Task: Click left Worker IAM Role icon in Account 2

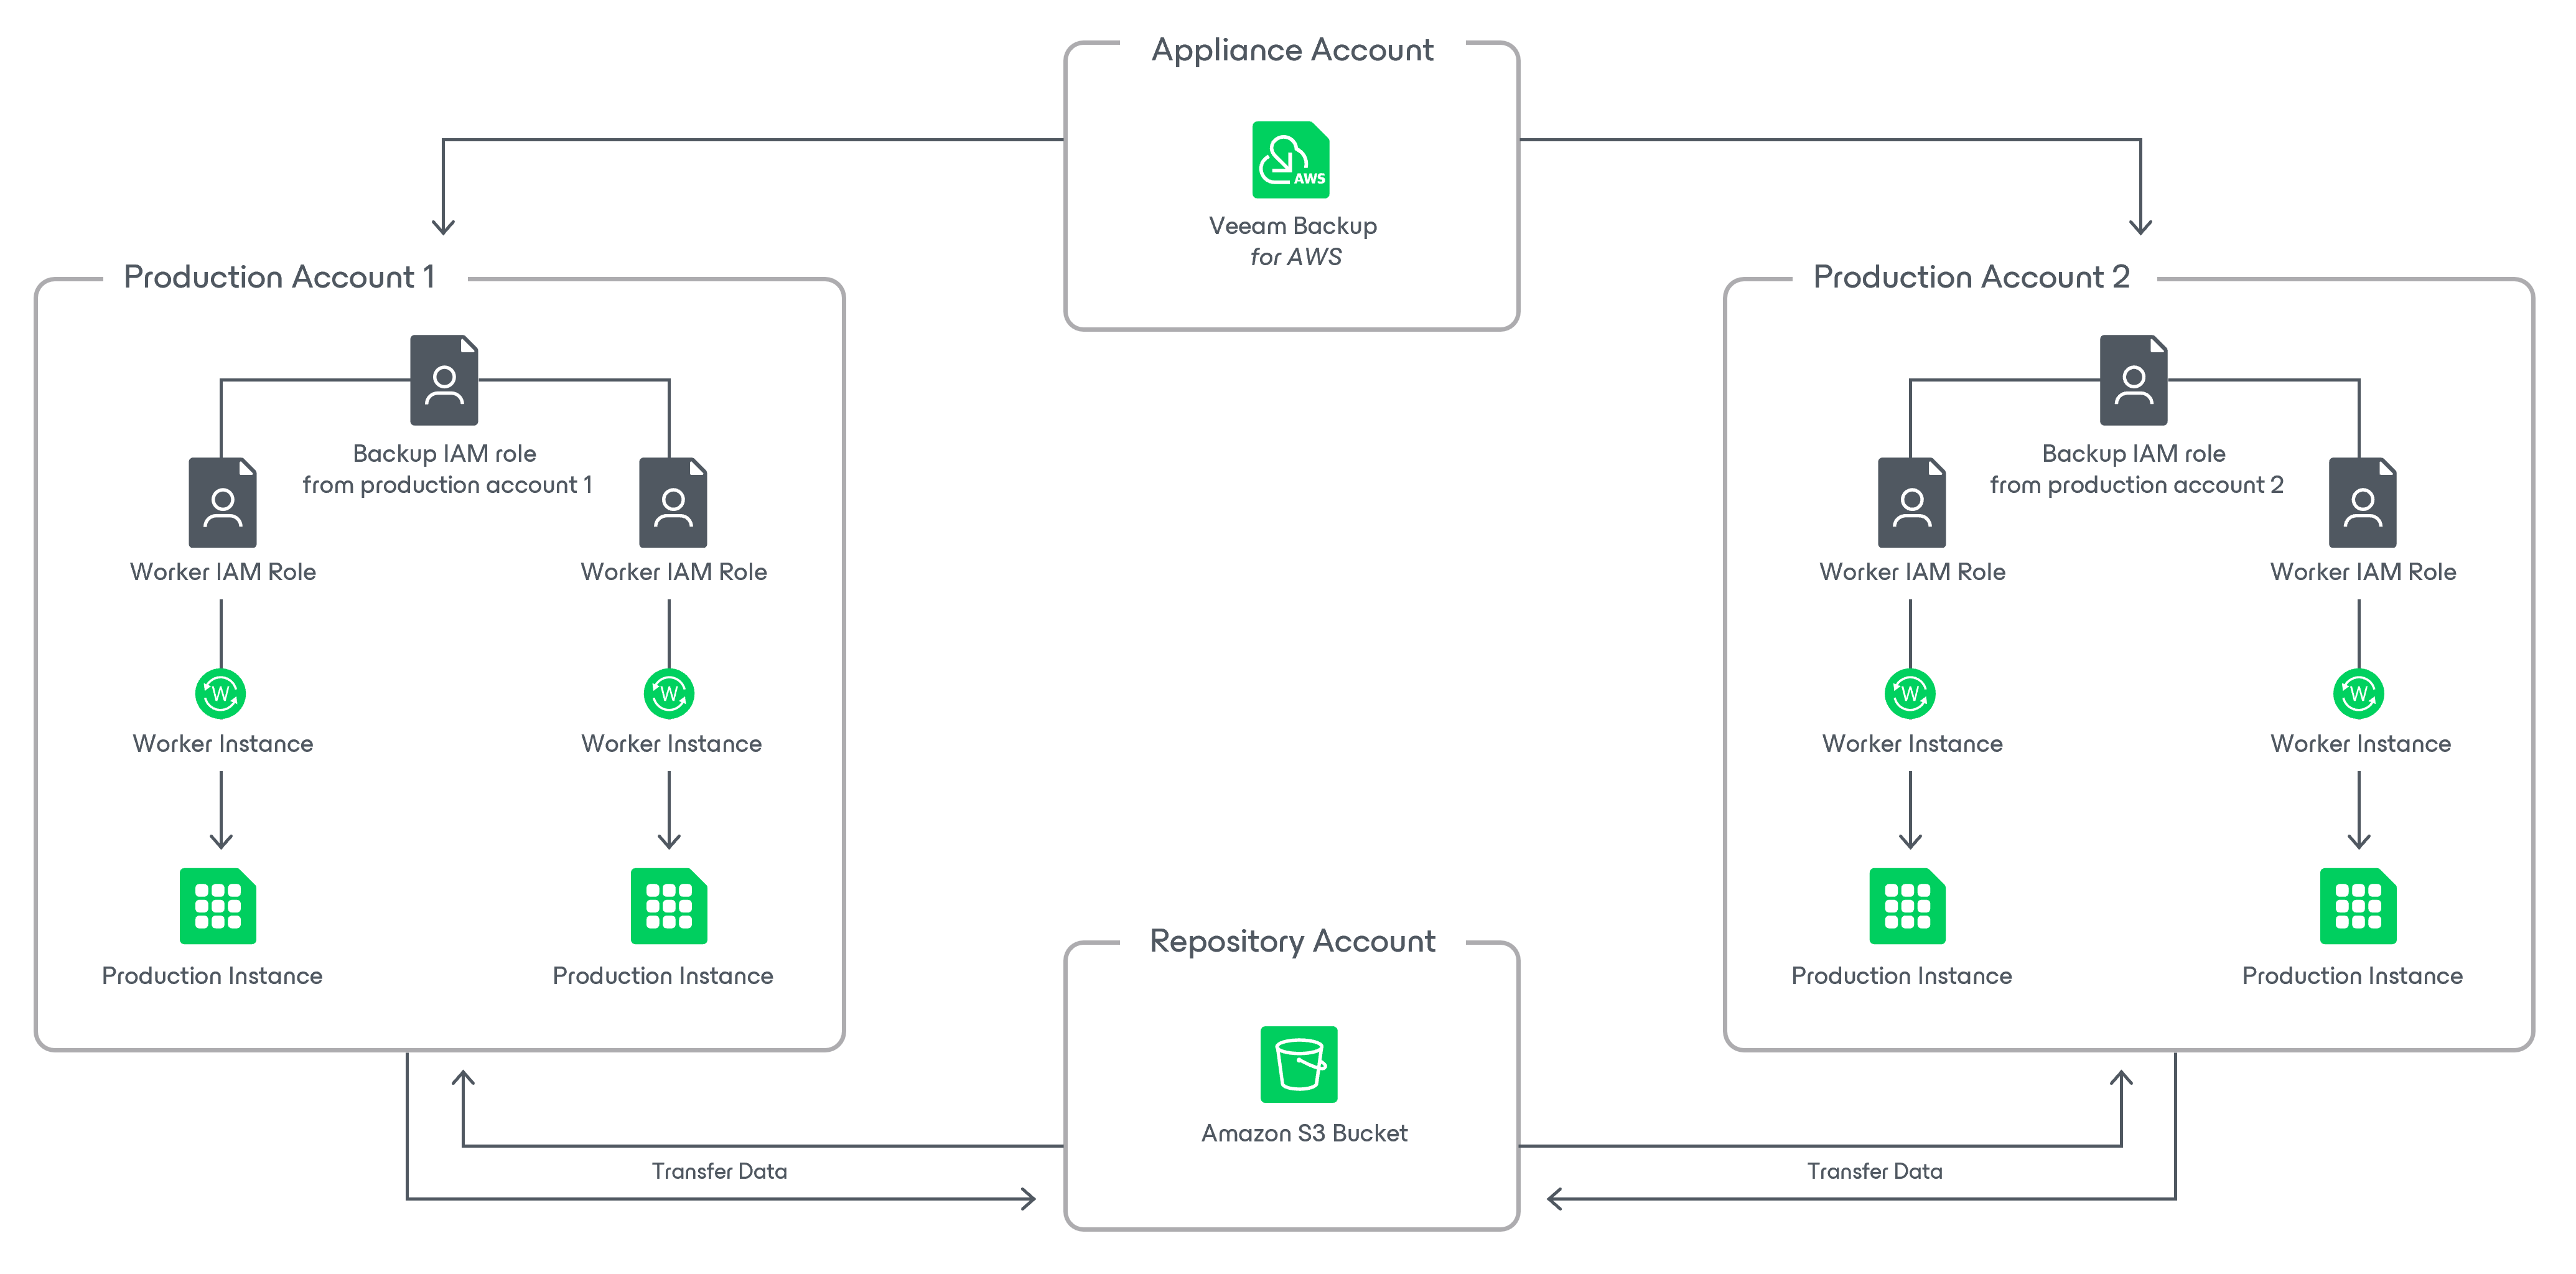Action: coord(1911,502)
